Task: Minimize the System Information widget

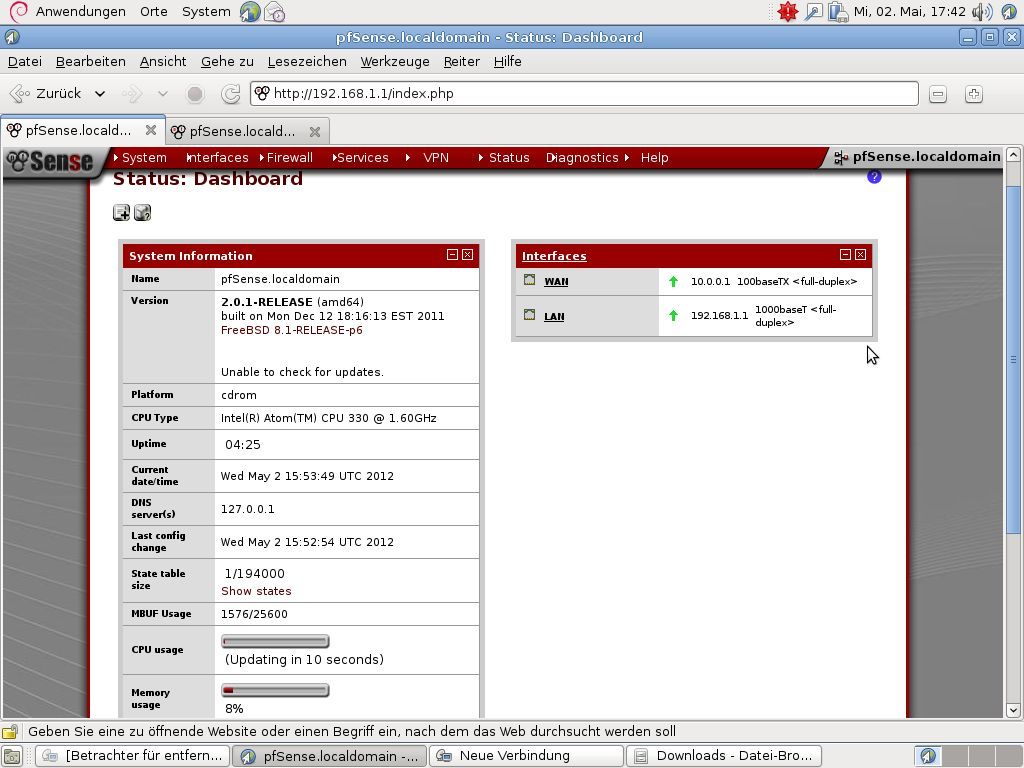Action: [x=452, y=255]
